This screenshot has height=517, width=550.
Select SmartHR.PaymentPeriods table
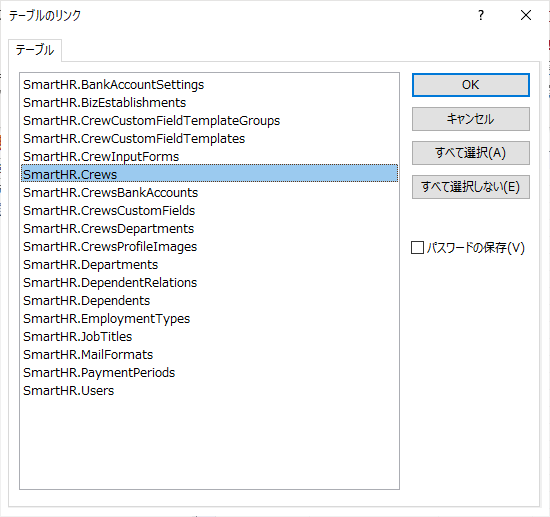coord(209,373)
